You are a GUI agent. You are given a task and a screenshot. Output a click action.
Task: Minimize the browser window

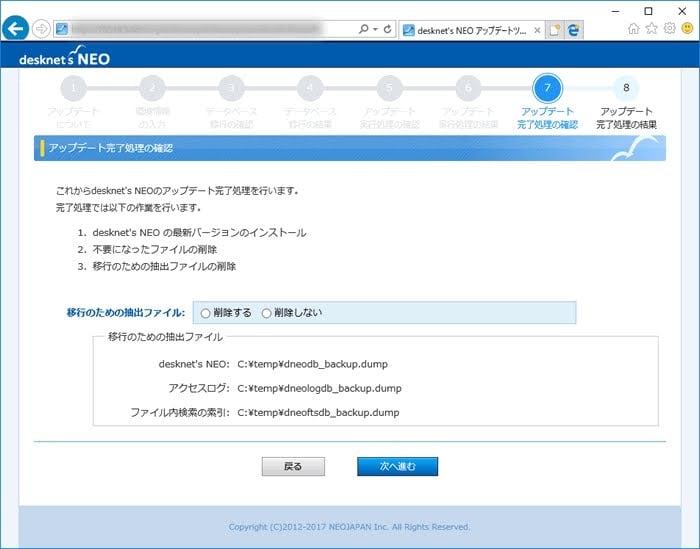(x=615, y=11)
